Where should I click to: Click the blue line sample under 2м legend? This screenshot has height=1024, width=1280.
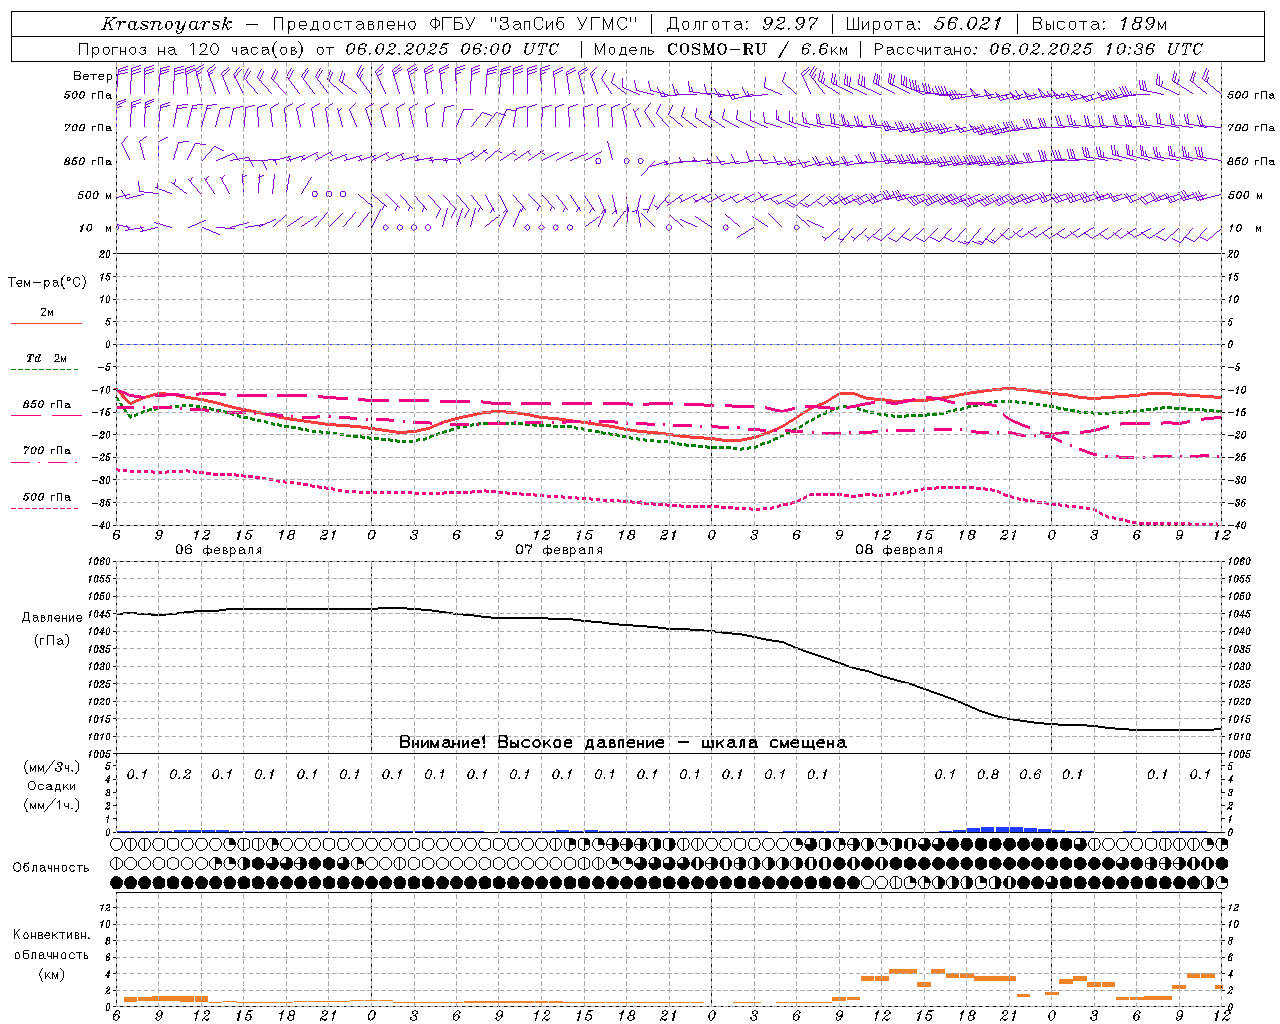[x=46, y=324]
